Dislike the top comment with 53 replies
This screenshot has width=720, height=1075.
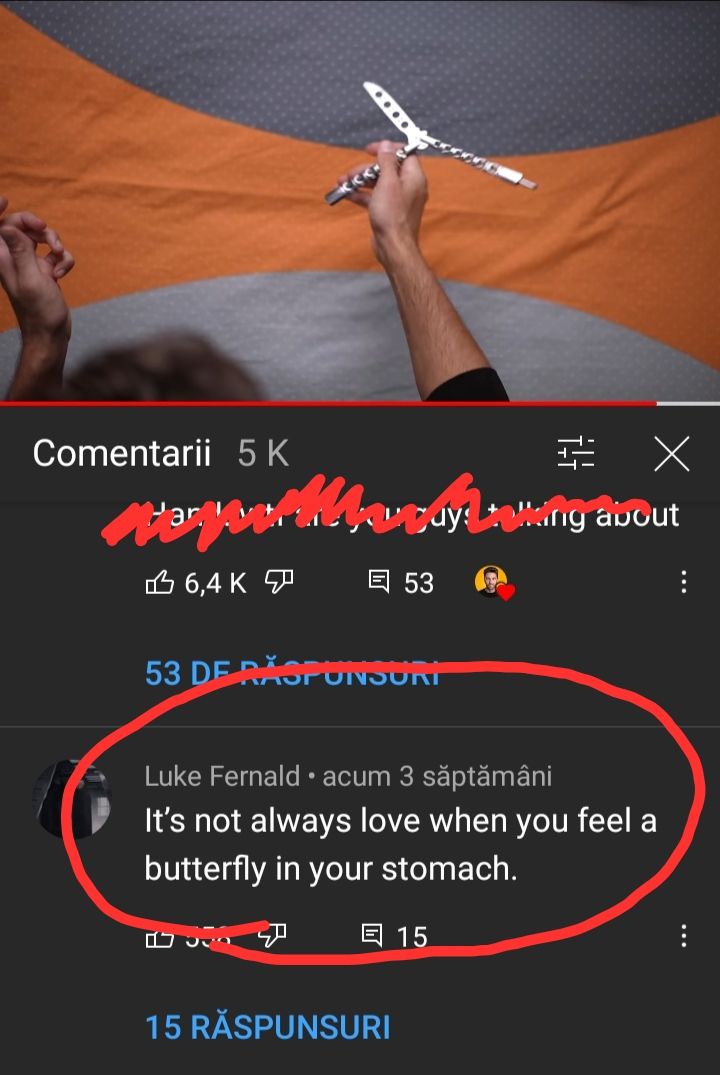279,582
